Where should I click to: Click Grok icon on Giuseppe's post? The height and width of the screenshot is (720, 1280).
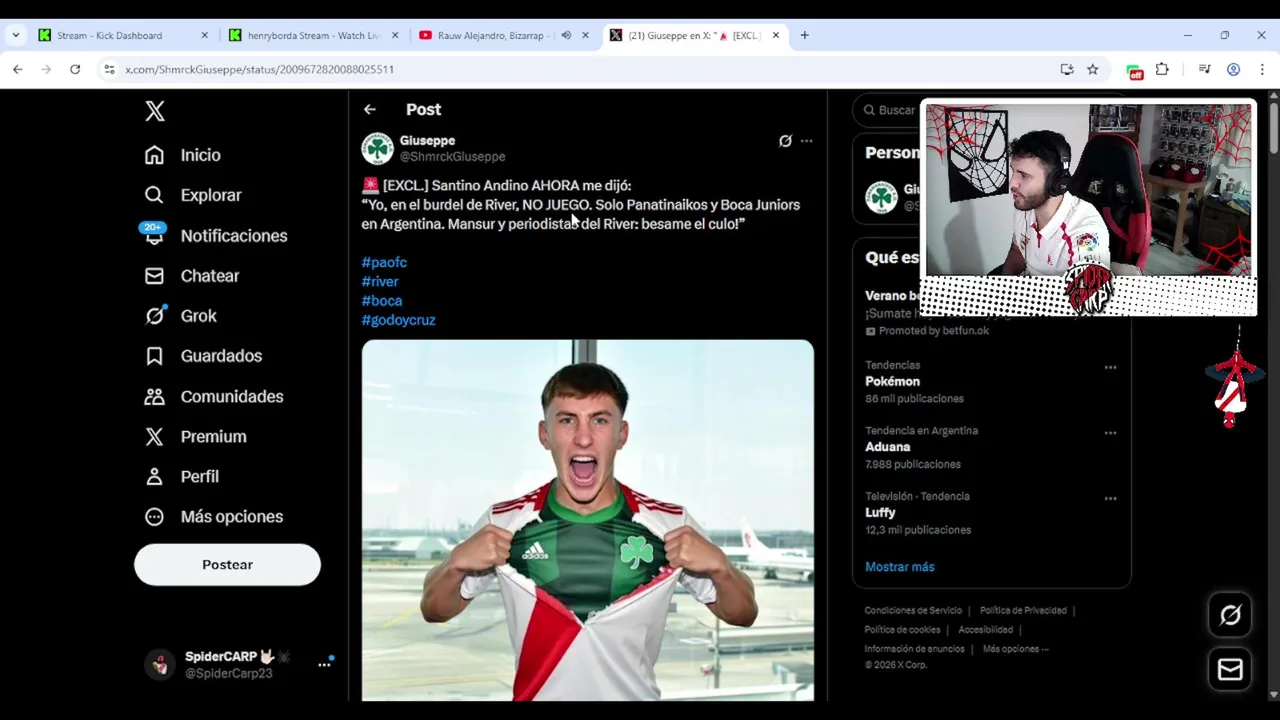[785, 141]
